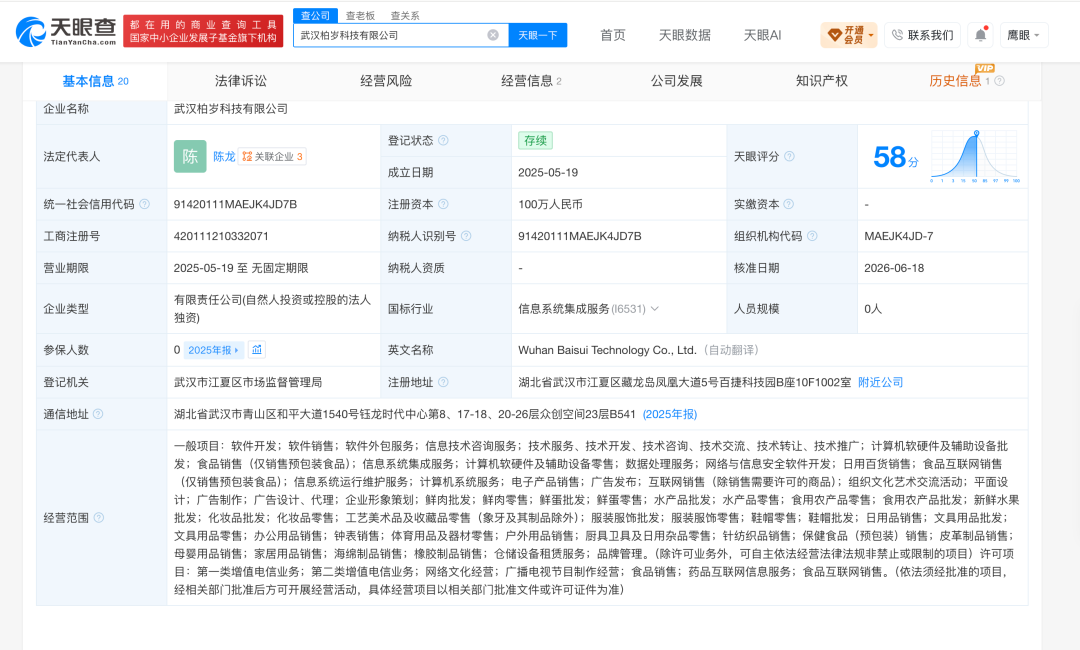
Task: Click the credit code 91420111MAEJK4JD7B value
Action: (235, 204)
